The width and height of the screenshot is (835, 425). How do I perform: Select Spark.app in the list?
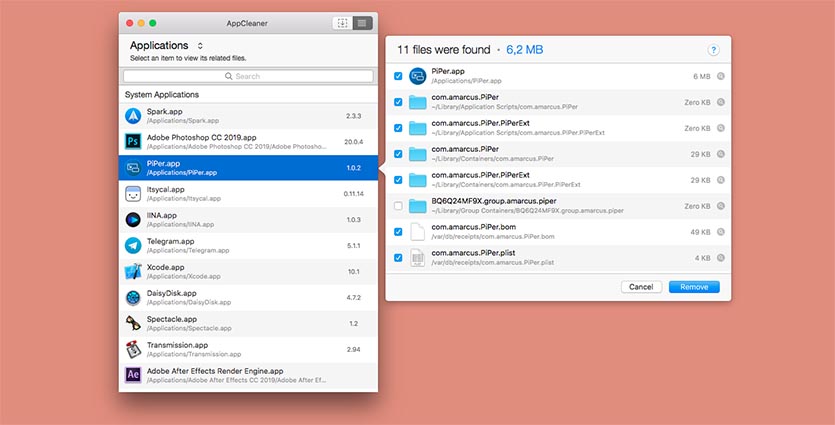[x=248, y=116]
